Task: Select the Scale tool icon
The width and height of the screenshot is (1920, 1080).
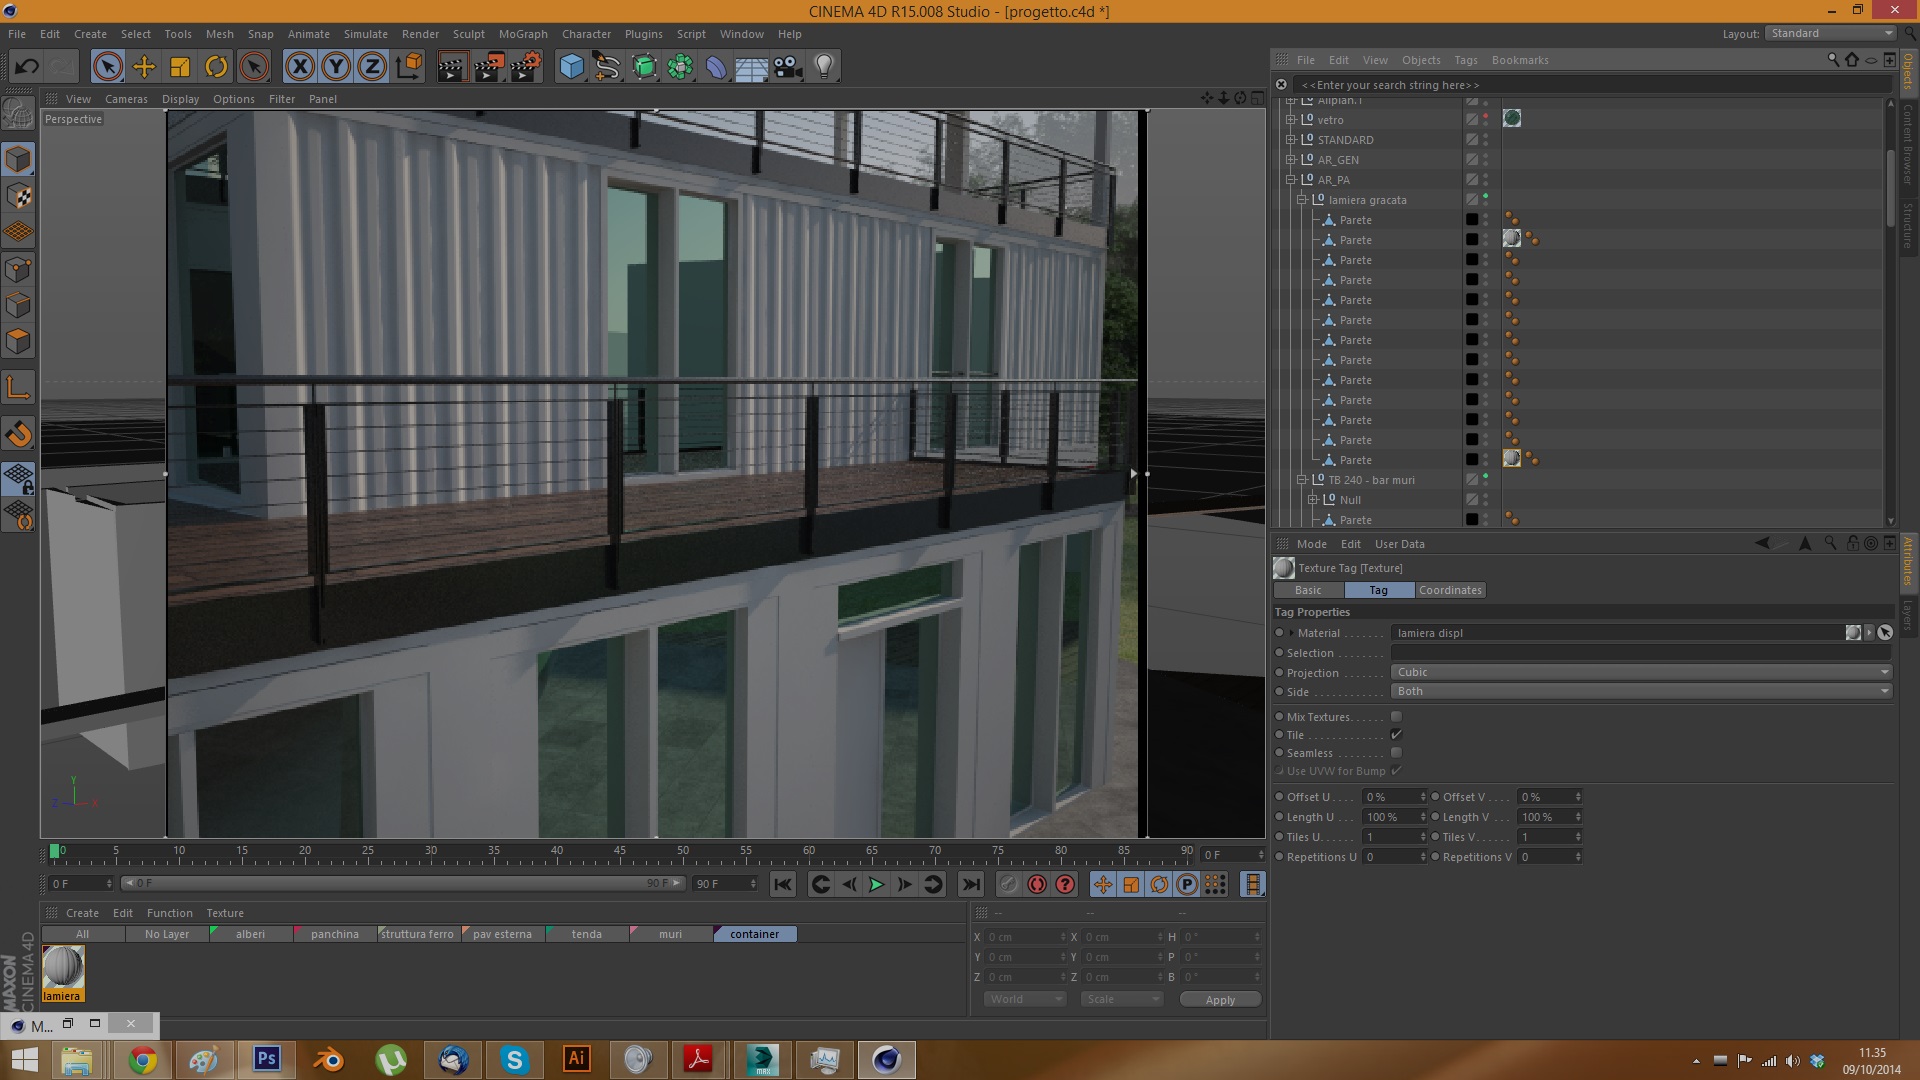Action: click(x=180, y=67)
